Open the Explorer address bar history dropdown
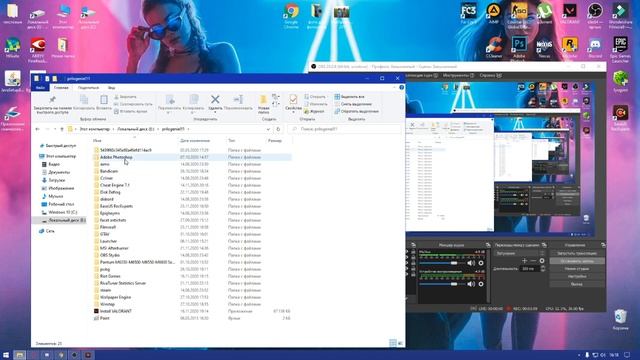Viewport: 640px width, 360px height. click(268, 129)
